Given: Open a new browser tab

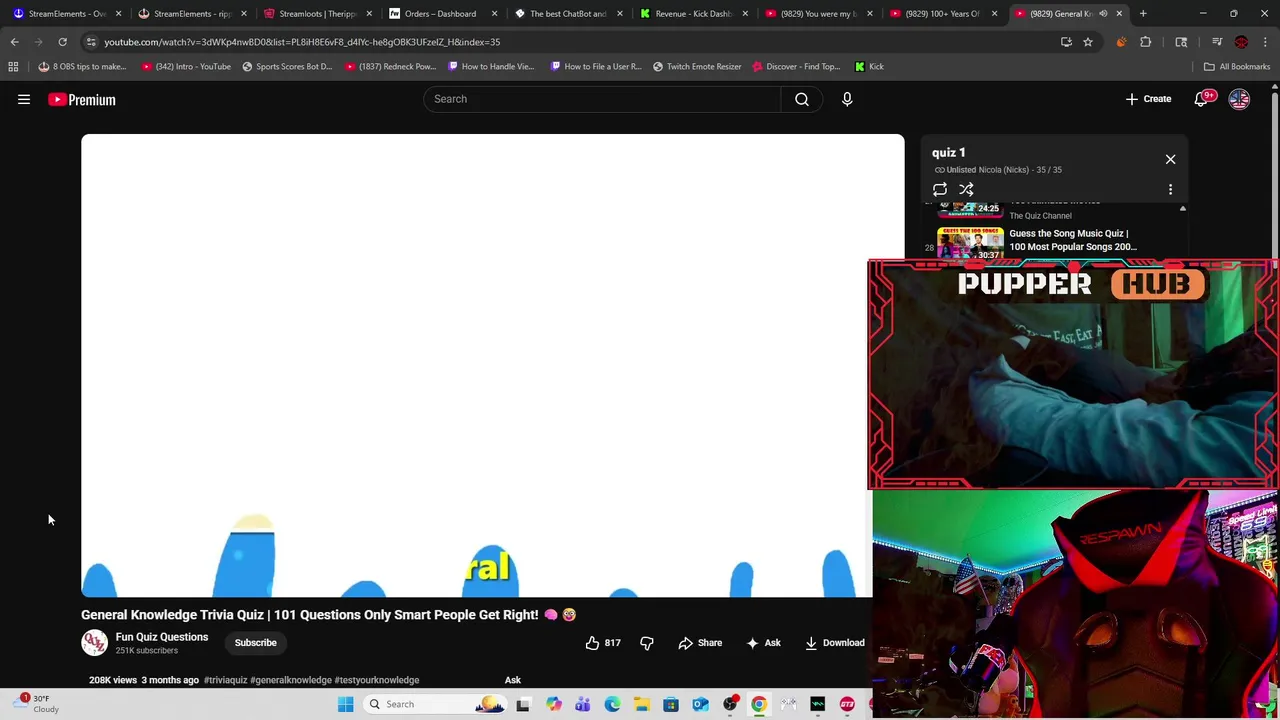Looking at the screenshot, I should click(x=1143, y=14).
